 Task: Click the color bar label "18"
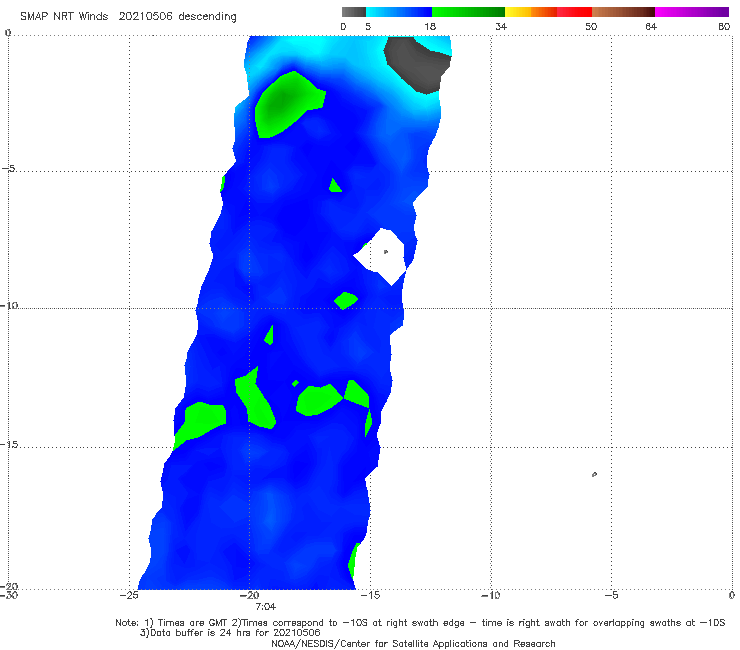[x=430, y=26]
